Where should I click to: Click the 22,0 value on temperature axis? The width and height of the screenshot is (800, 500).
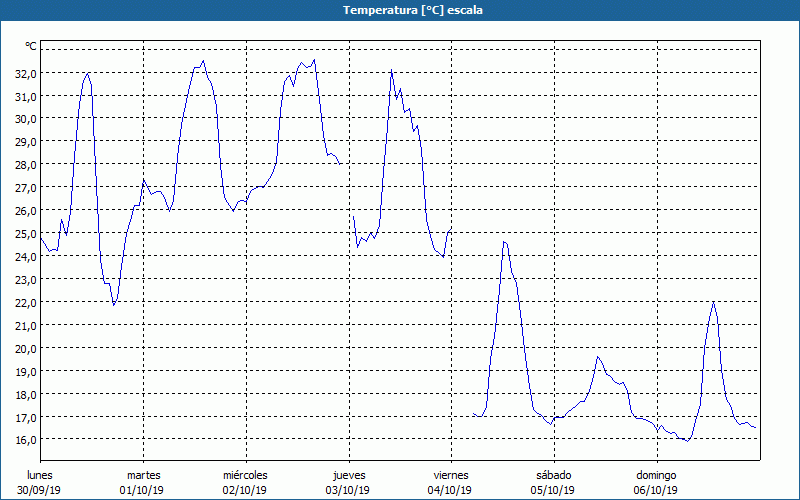(26, 303)
